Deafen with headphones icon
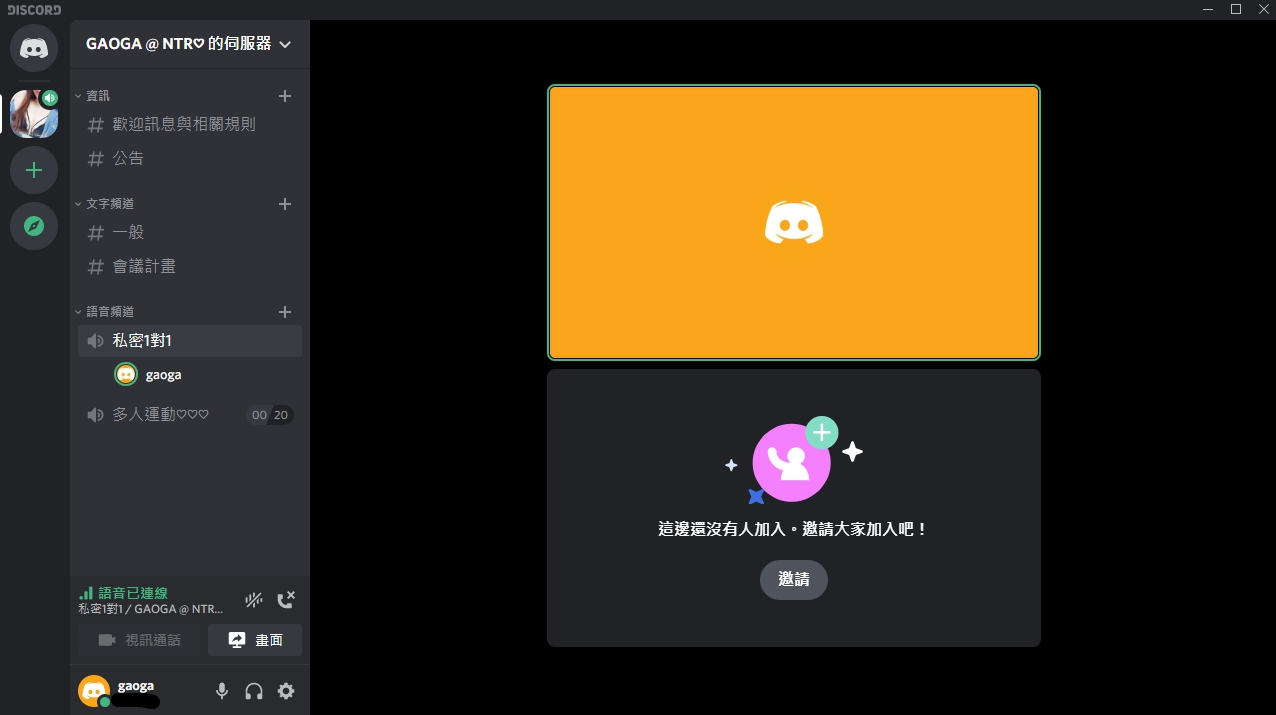1276x715 pixels. pos(254,691)
